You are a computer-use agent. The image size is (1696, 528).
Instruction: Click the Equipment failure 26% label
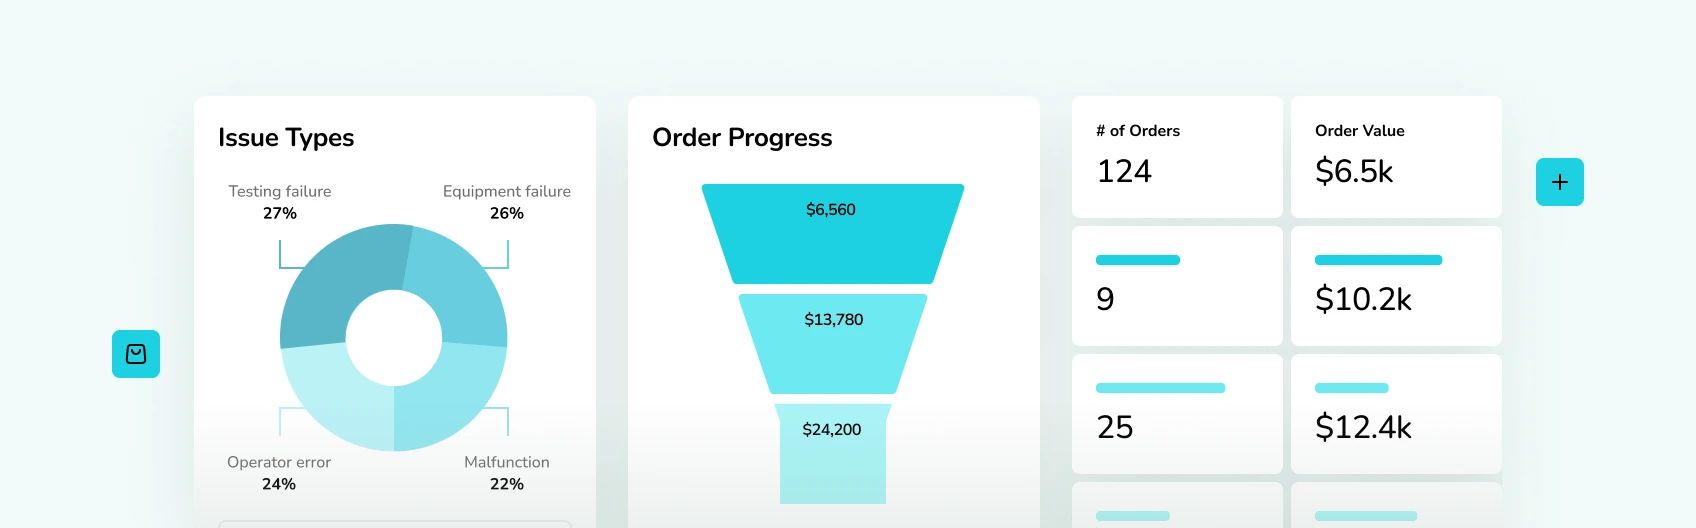pyautogui.click(x=507, y=202)
